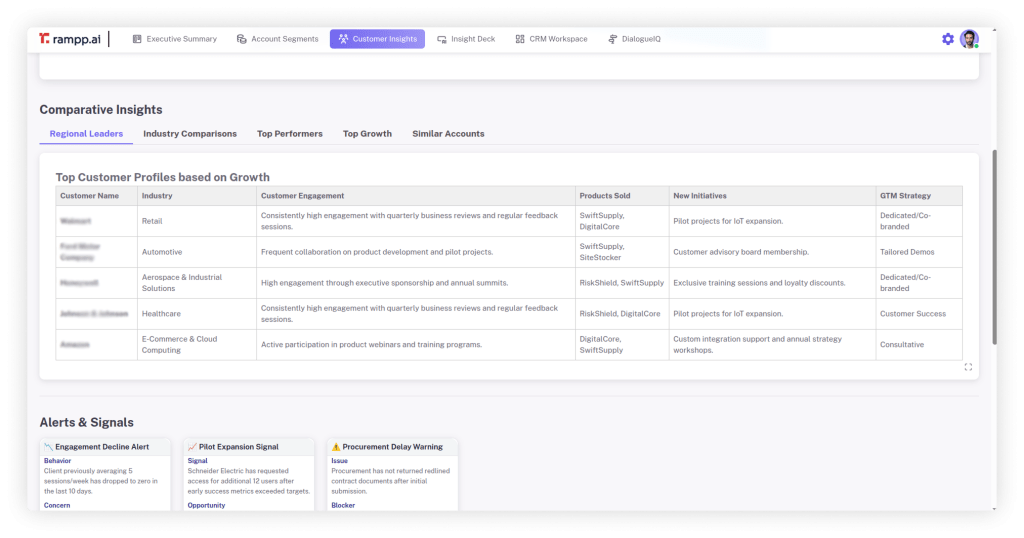
Task: Expand the table using fullscreen icon
Action: coord(968,367)
